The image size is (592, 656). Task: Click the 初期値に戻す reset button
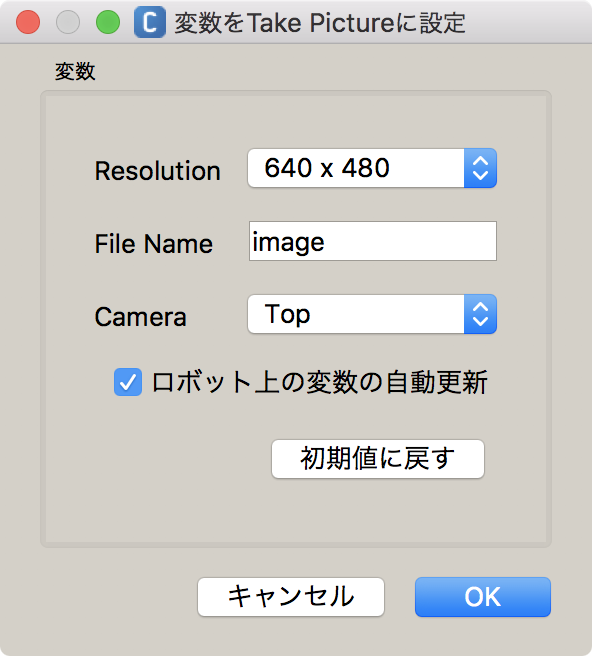(378, 459)
